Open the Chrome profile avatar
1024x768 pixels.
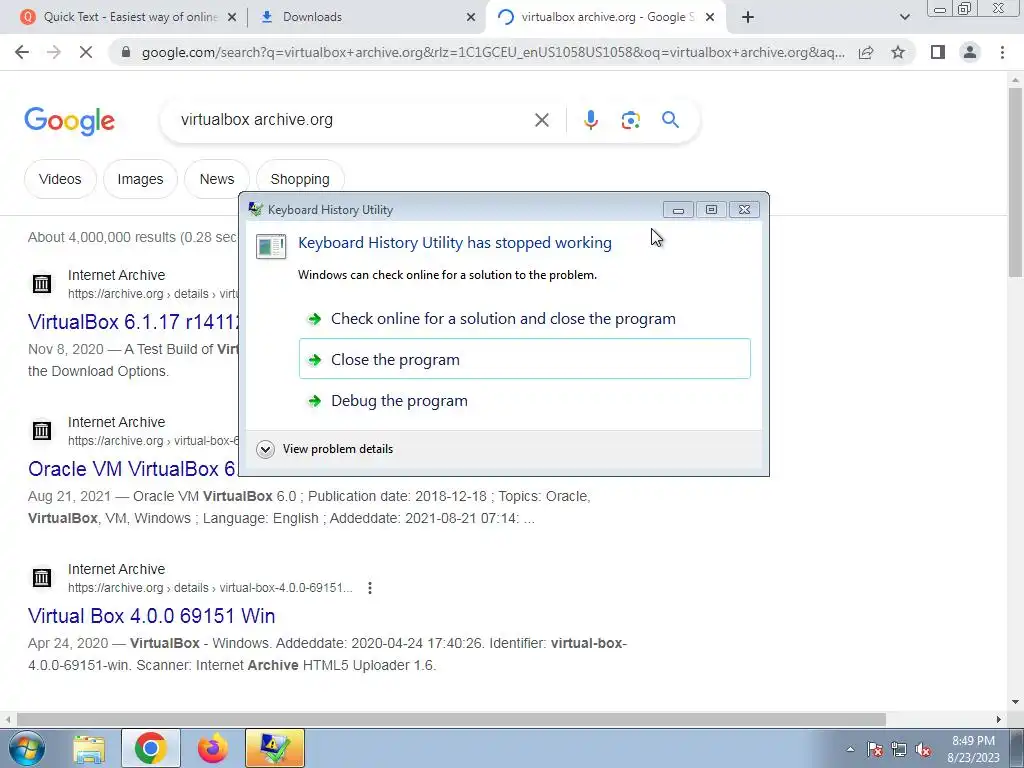pyautogui.click(x=970, y=52)
